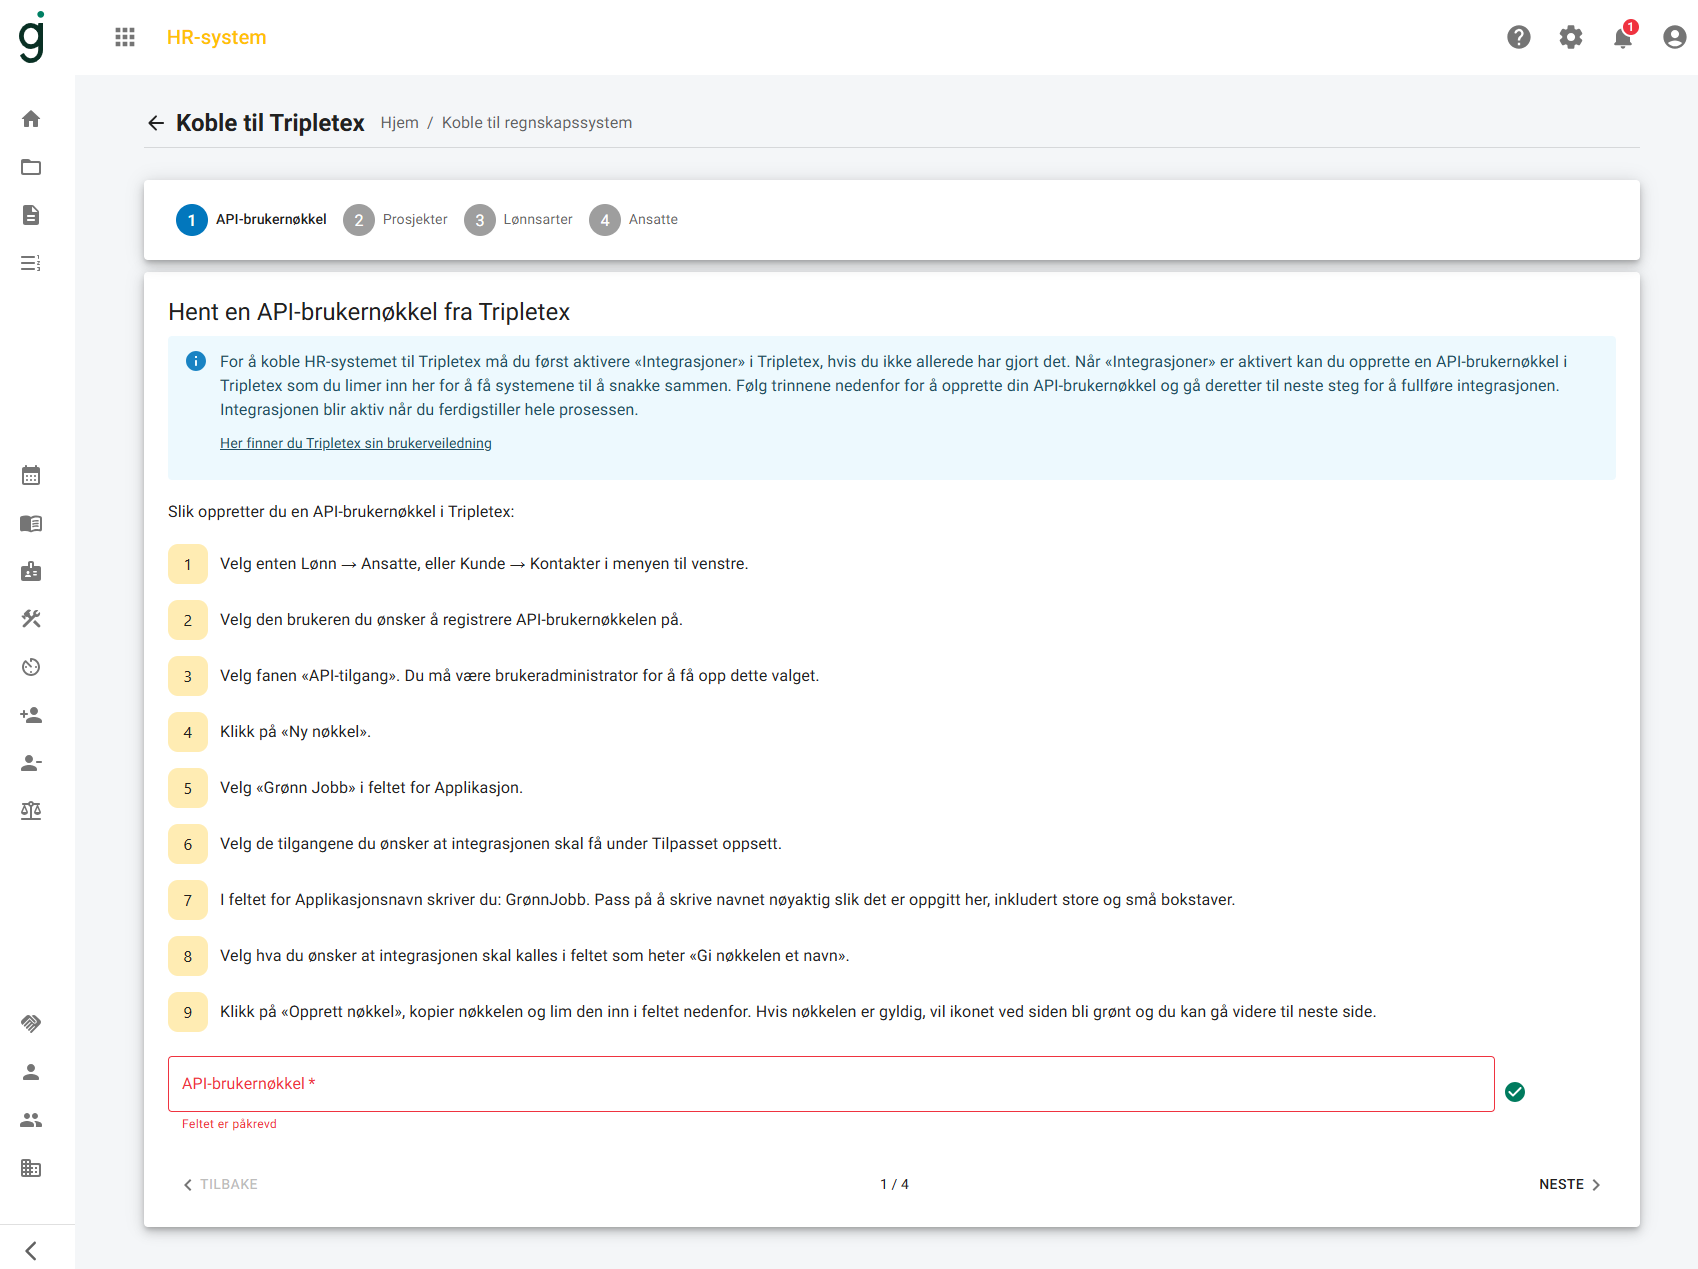Open the folder icon in sidebar

point(31,167)
